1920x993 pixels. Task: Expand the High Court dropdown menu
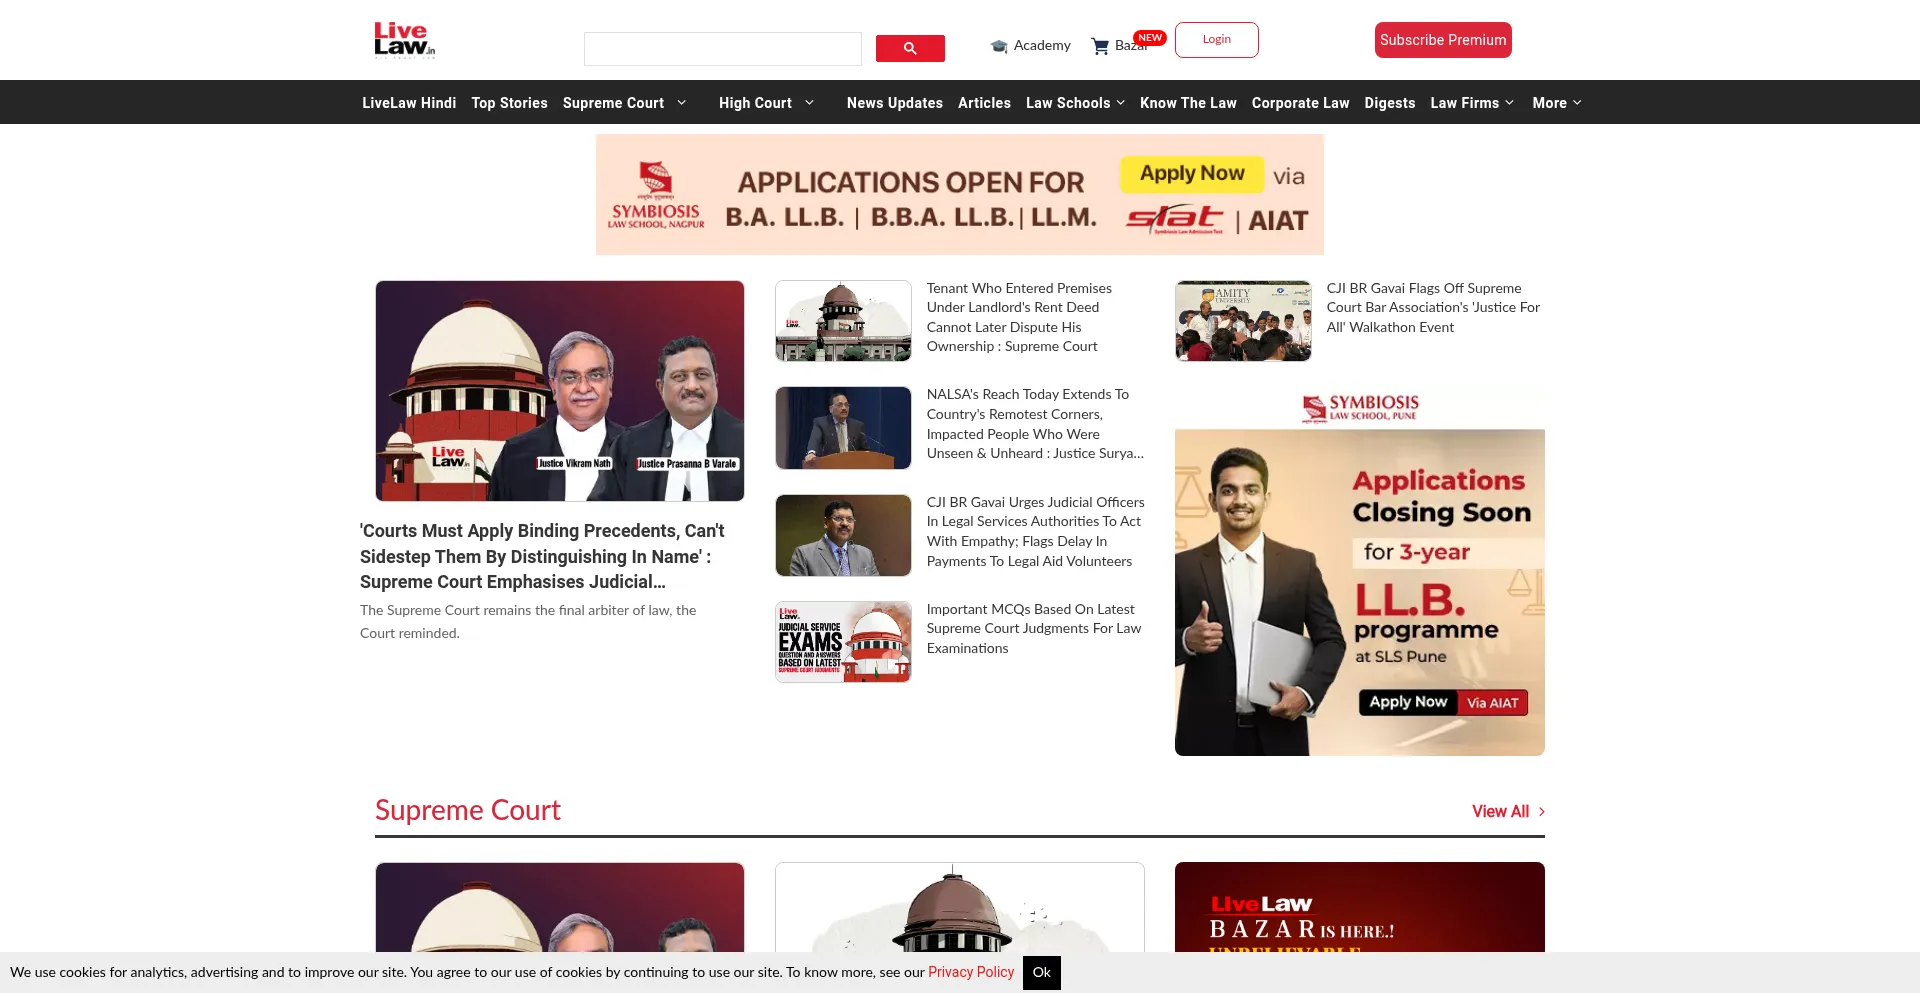(809, 103)
